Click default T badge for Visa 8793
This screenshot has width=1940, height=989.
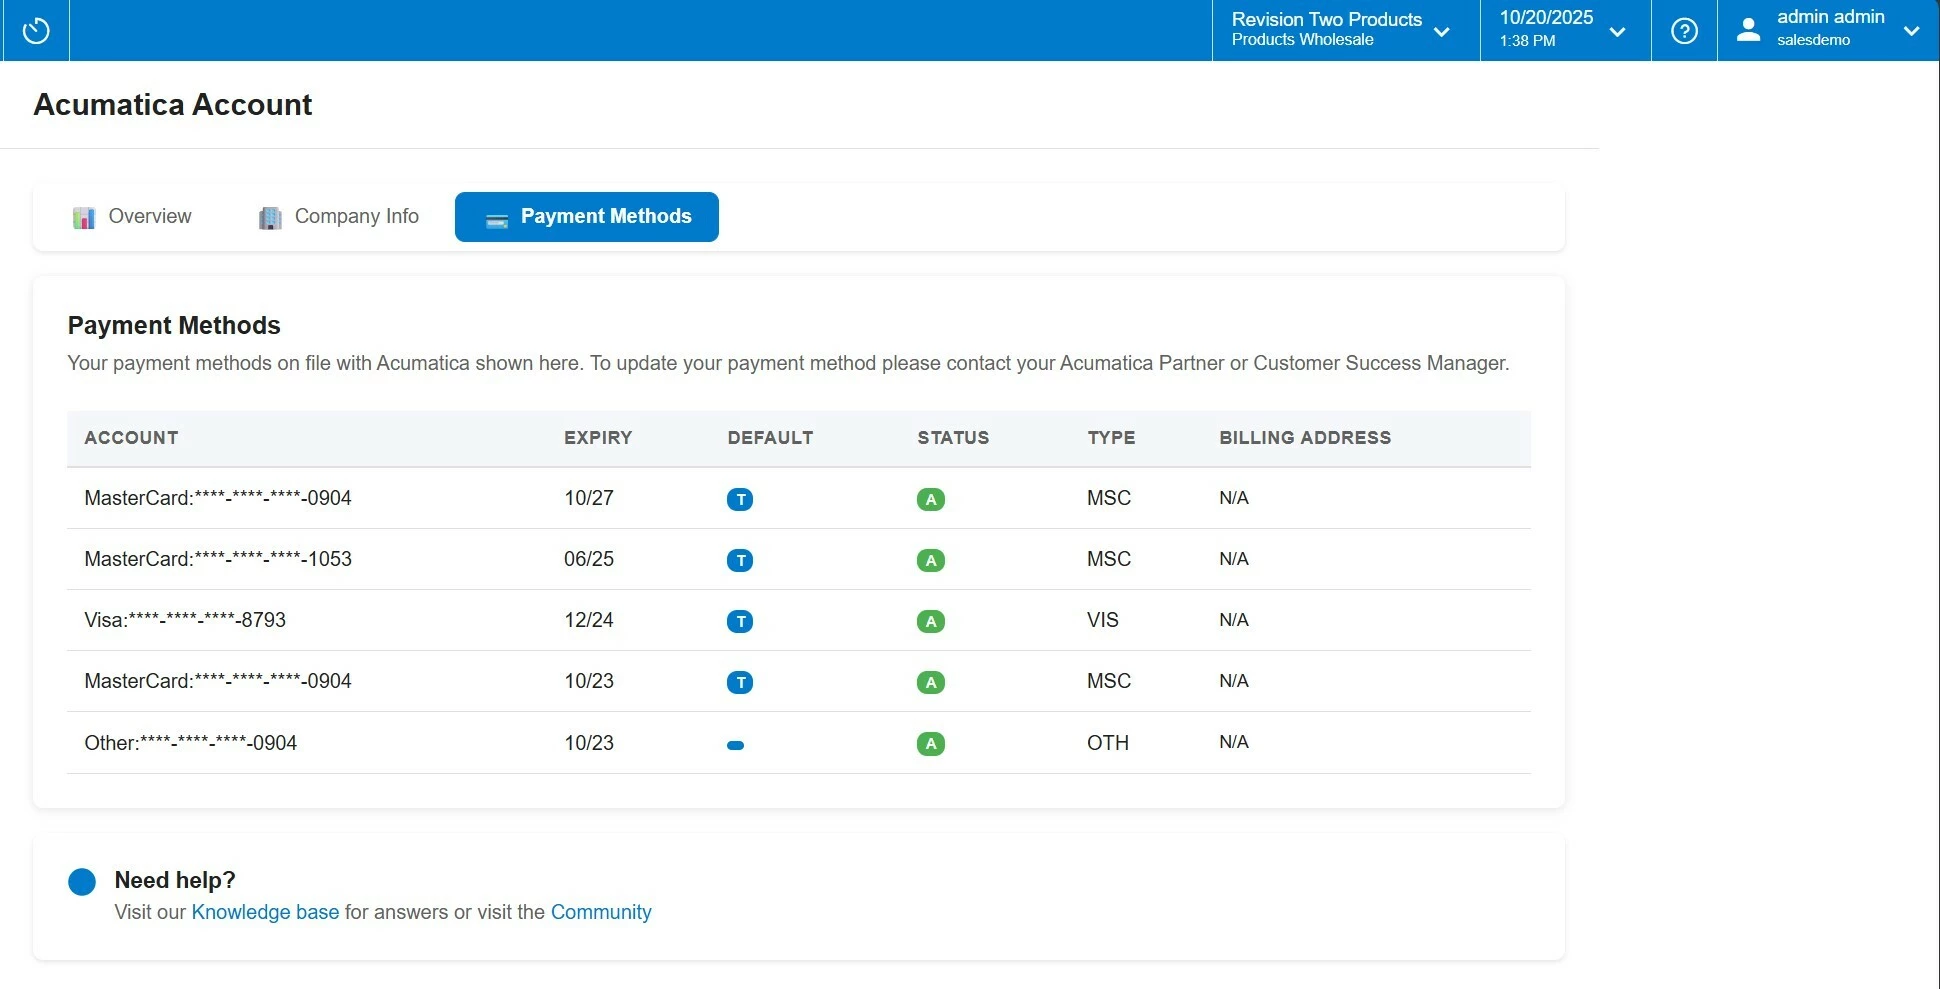coord(740,621)
